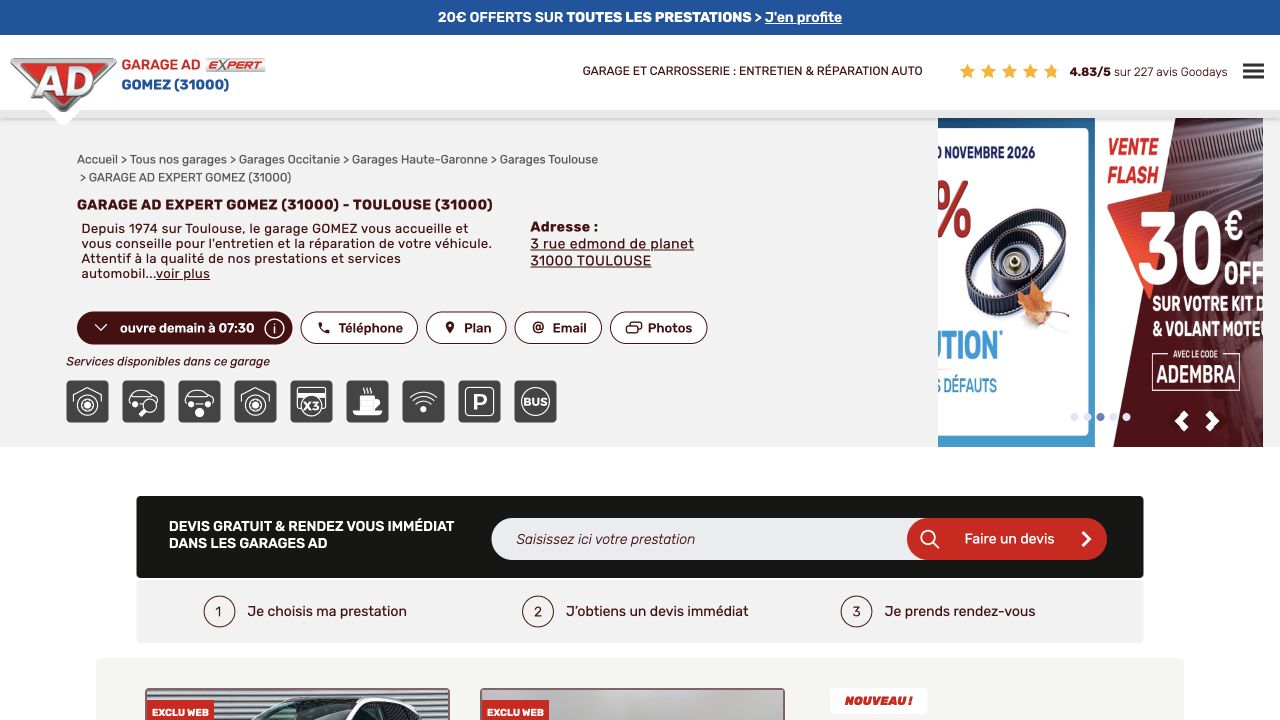
Task: Select the last banner carousel dot
Action: (1126, 417)
